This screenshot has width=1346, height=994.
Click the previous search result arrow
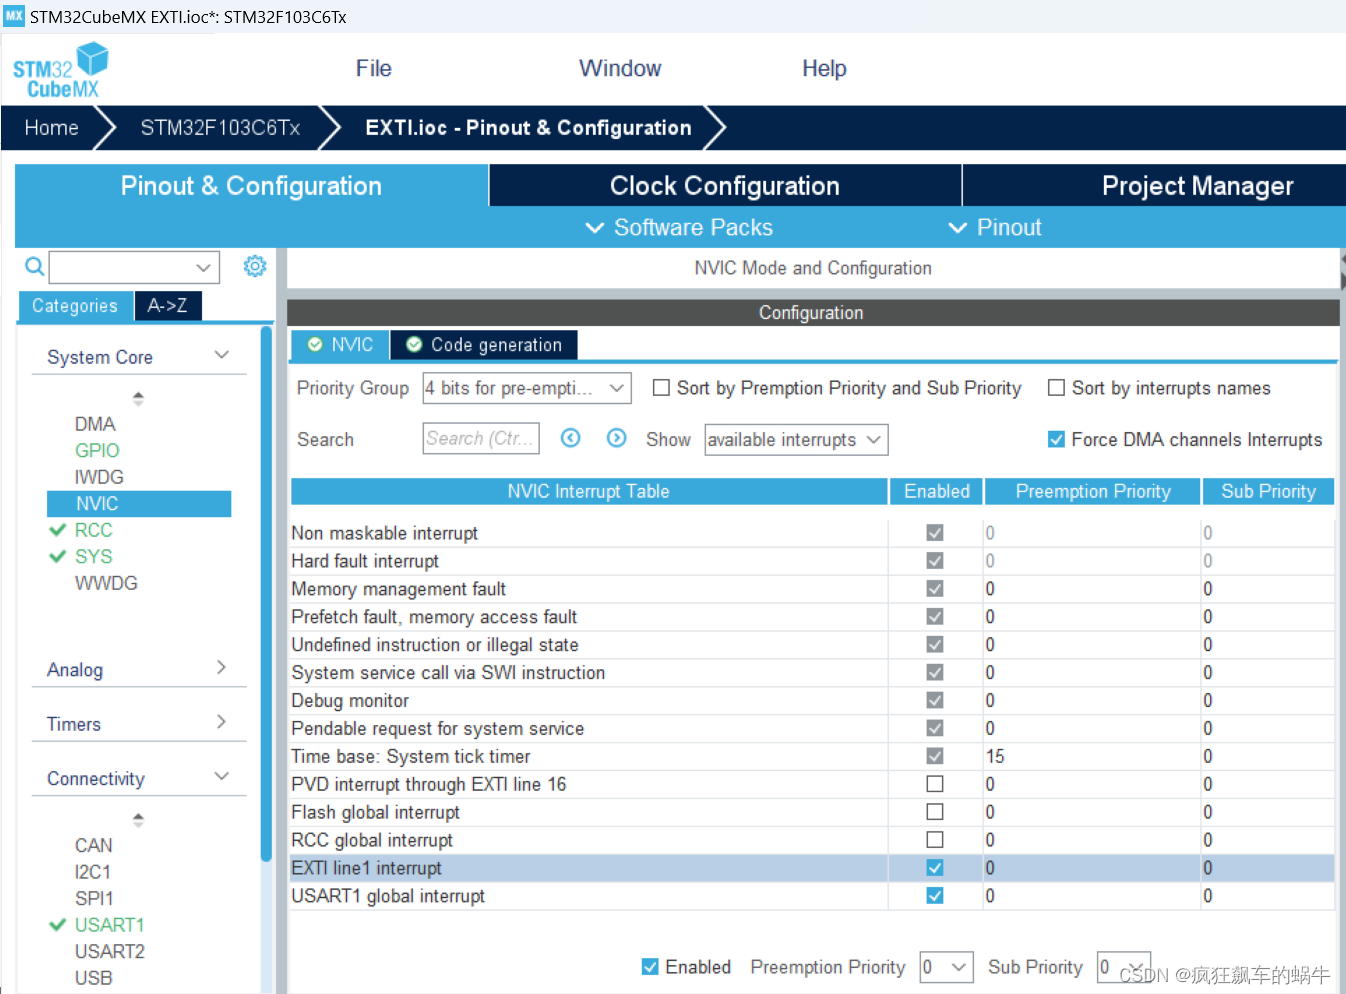click(570, 438)
